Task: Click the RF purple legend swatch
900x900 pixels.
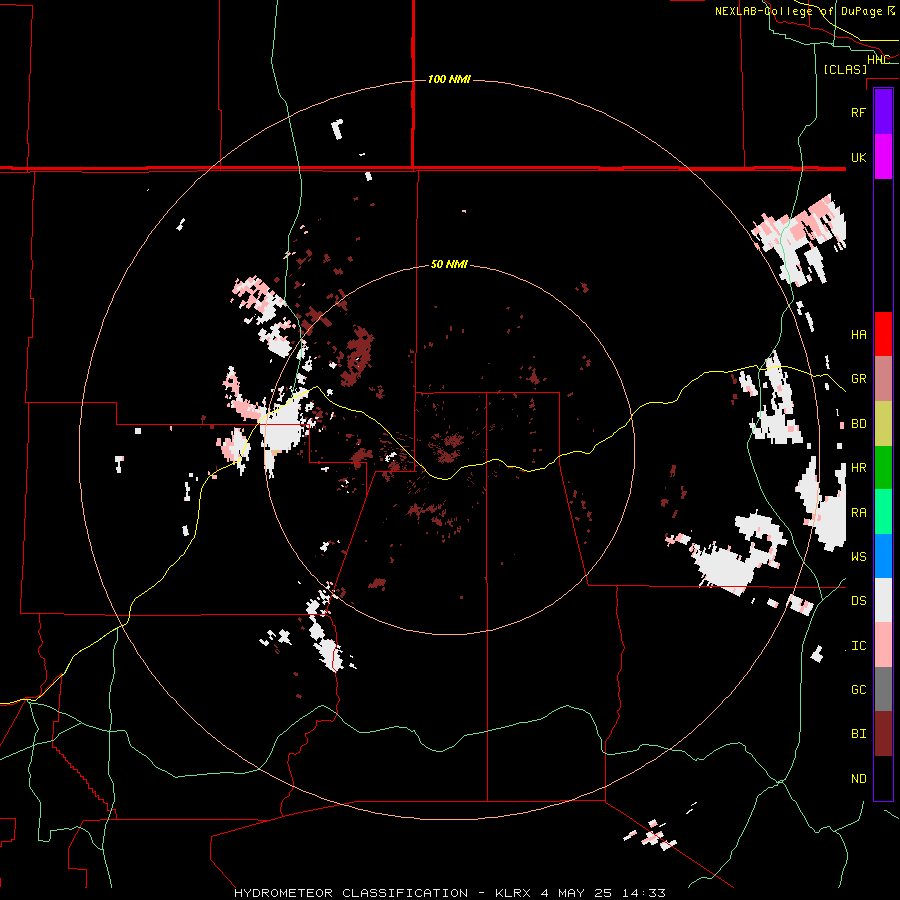Action: (x=883, y=112)
